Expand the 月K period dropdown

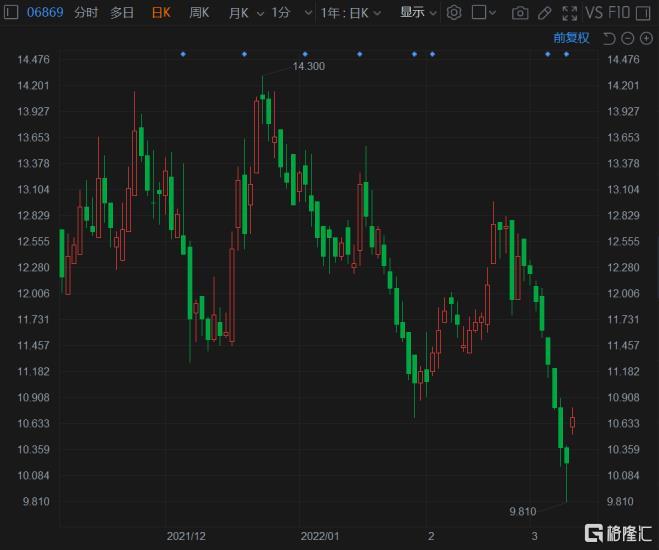click(245, 13)
